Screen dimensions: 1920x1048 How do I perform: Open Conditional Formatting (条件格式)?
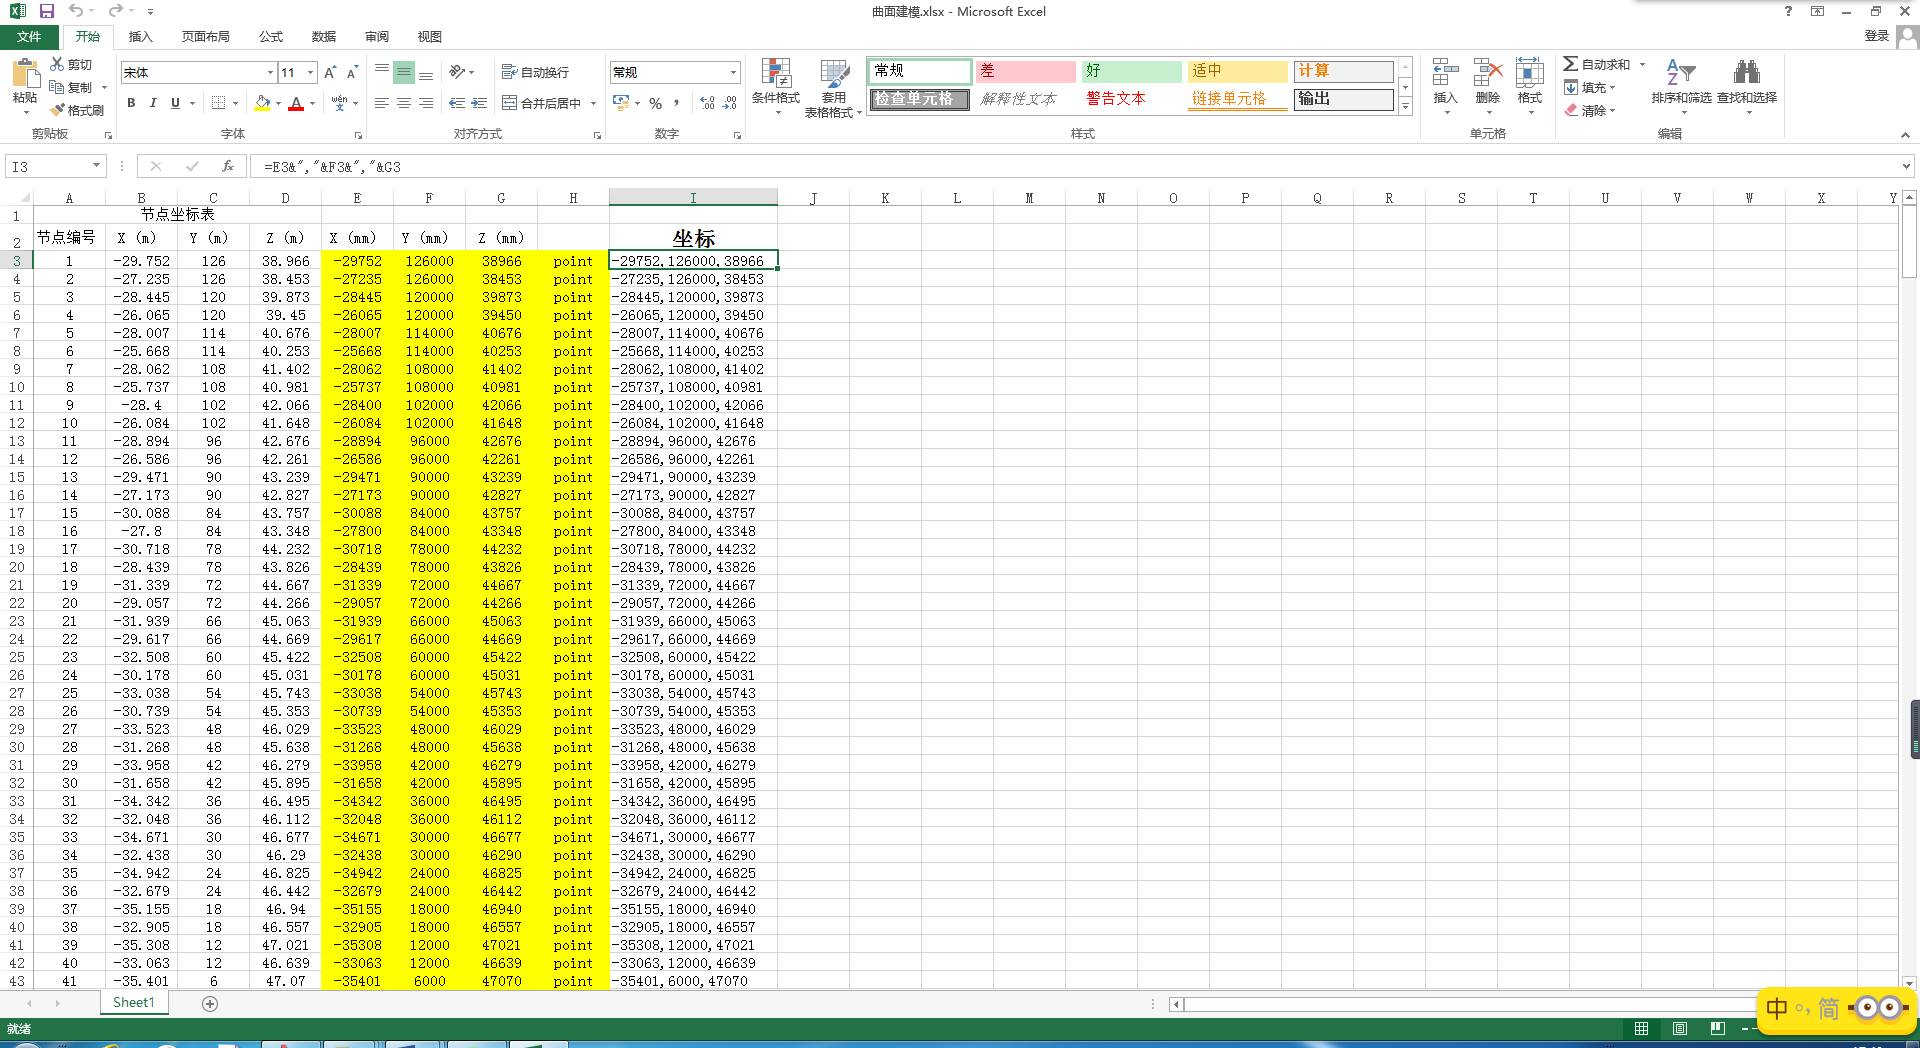click(776, 87)
